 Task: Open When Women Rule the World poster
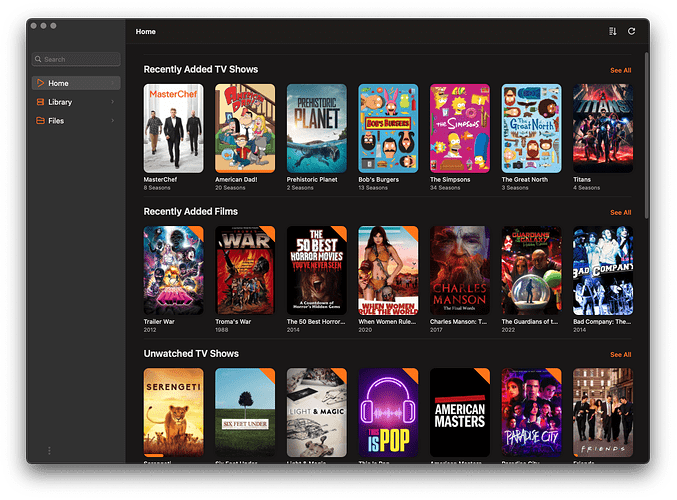[x=388, y=270]
